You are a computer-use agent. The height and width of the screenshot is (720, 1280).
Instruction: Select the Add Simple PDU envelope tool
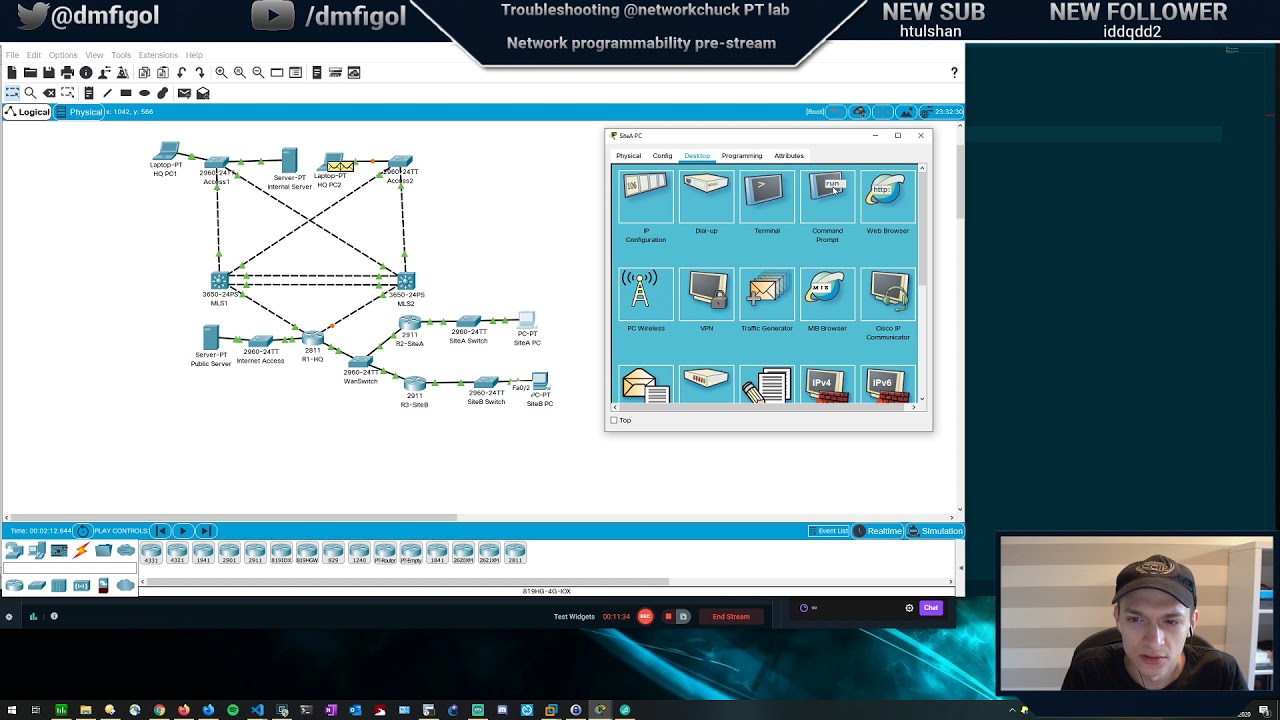(x=184, y=93)
